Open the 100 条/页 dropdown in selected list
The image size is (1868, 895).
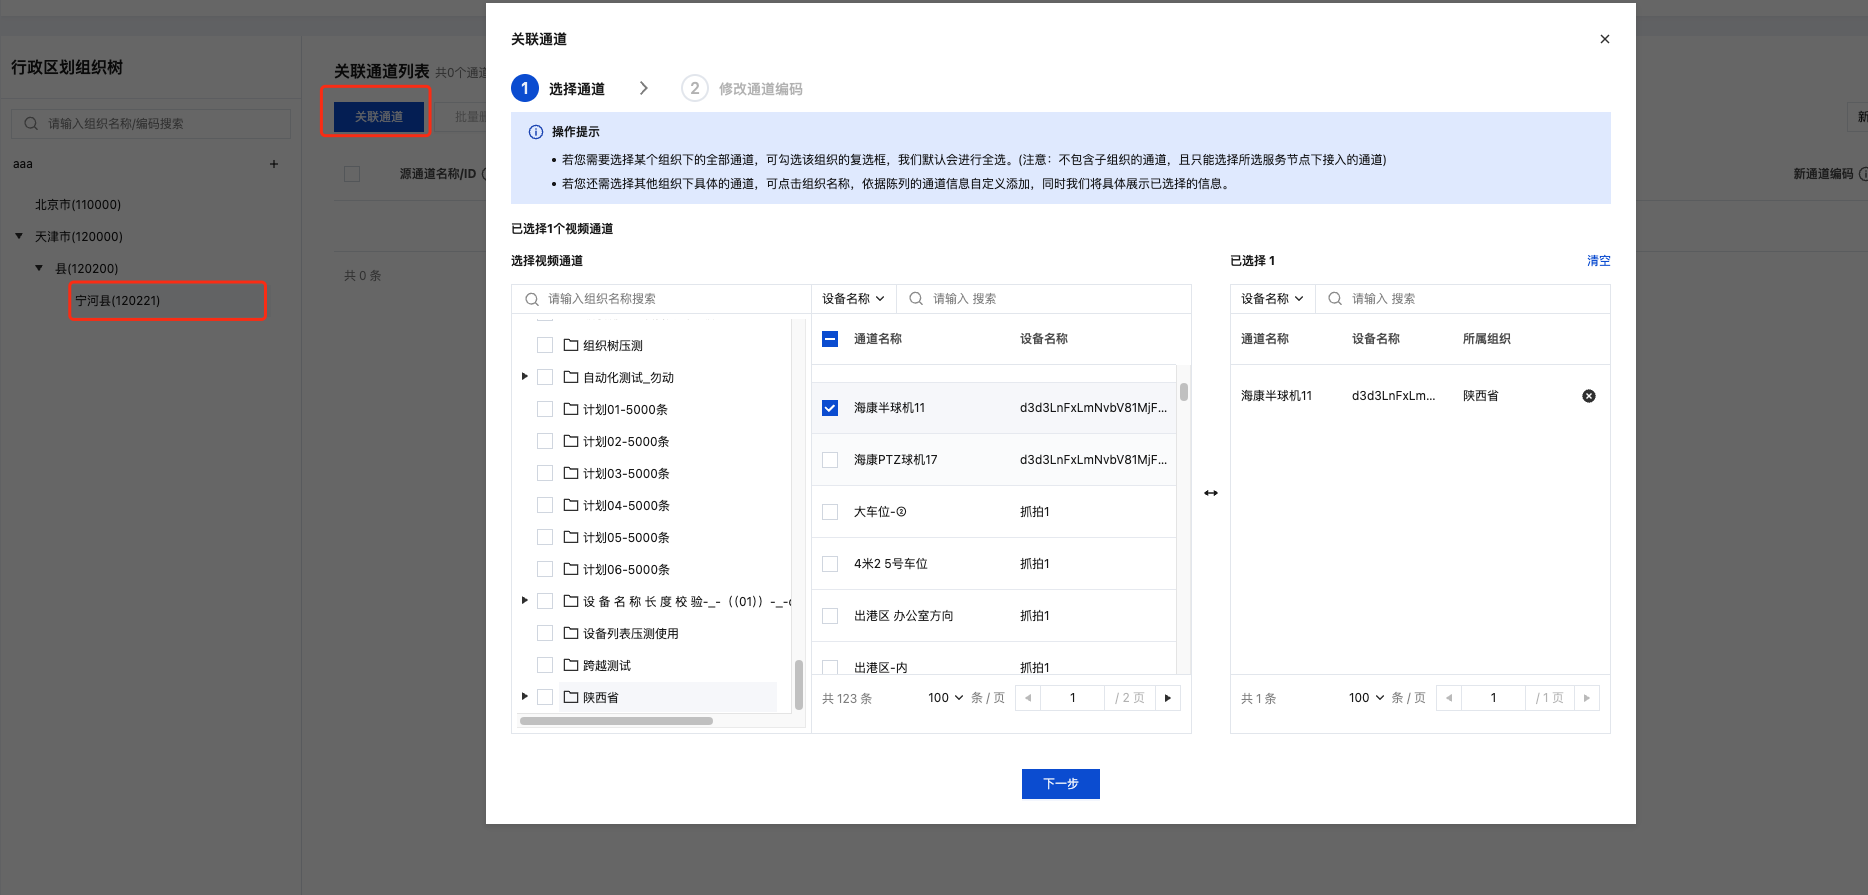coord(1366,698)
